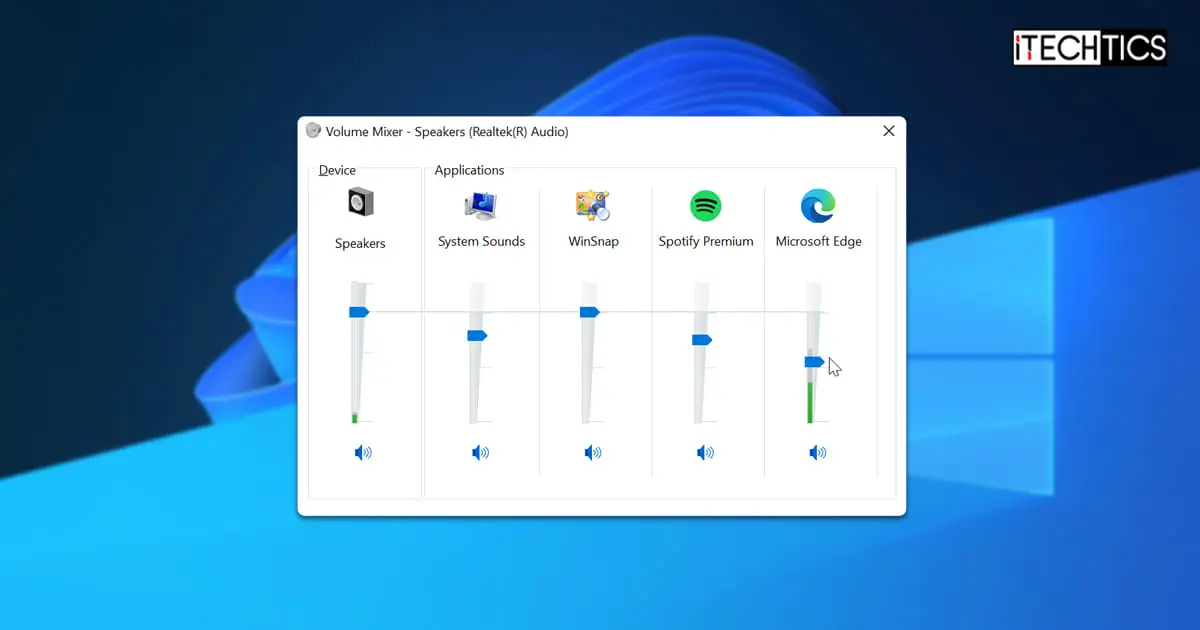Click the Applications section label
1200x630 pixels.
click(469, 170)
